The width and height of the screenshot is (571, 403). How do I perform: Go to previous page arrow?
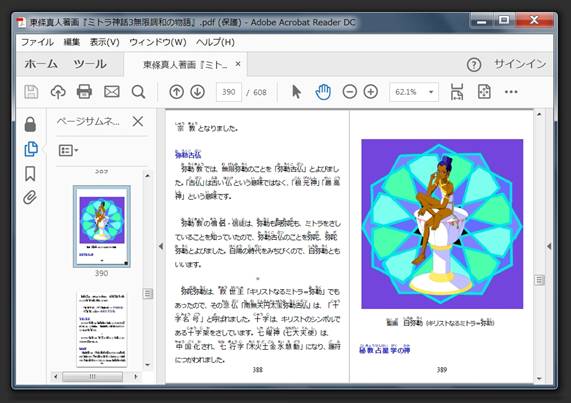coord(177,92)
